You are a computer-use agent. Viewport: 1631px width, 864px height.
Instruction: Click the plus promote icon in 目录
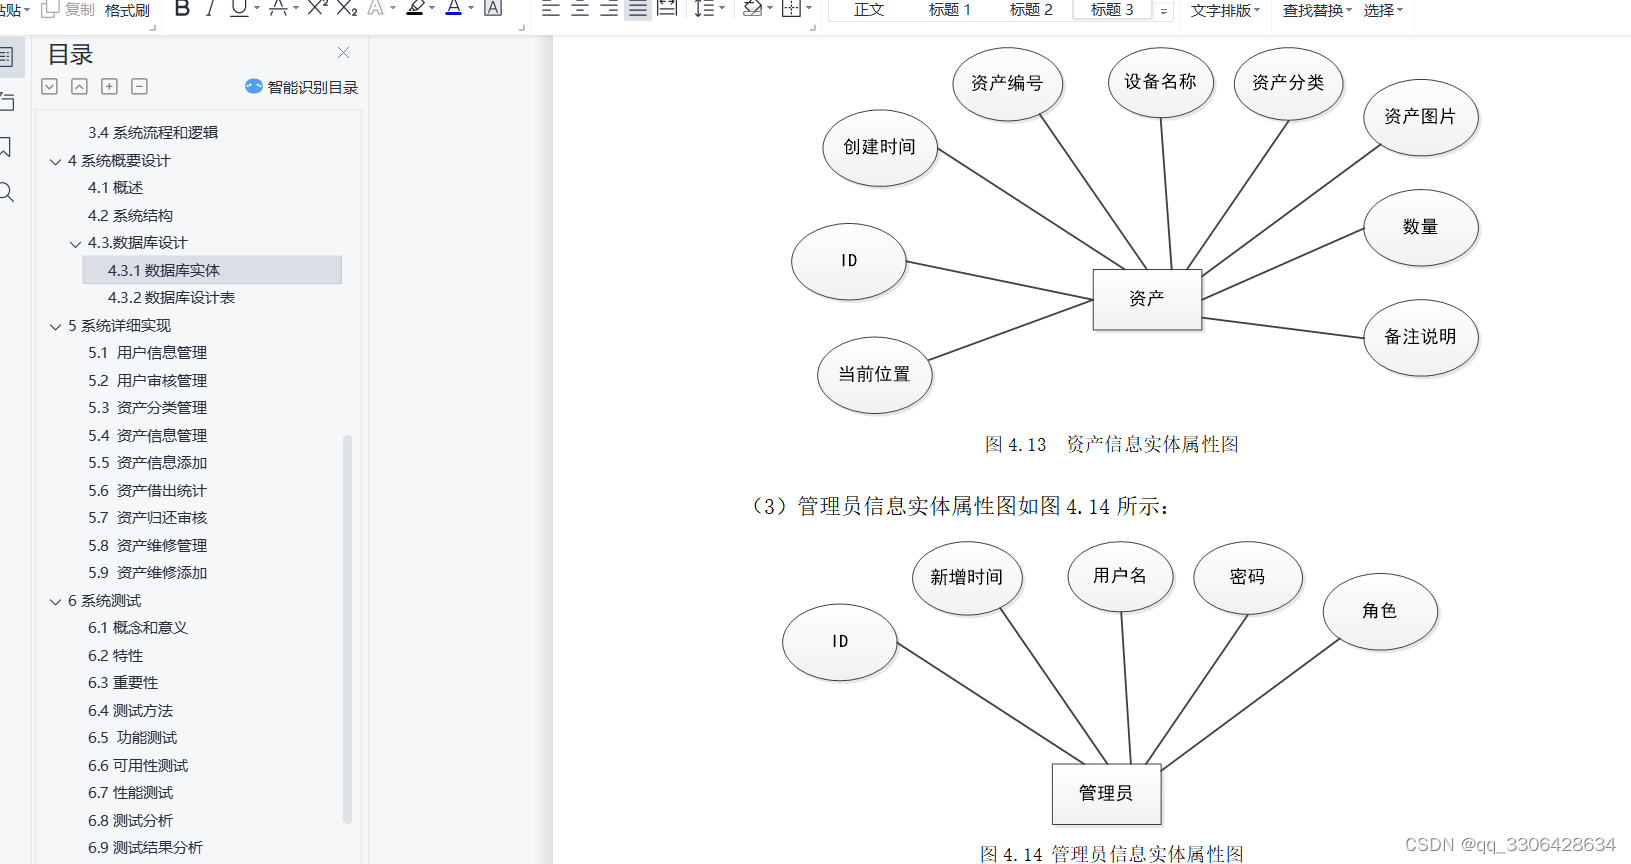point(110,86)
